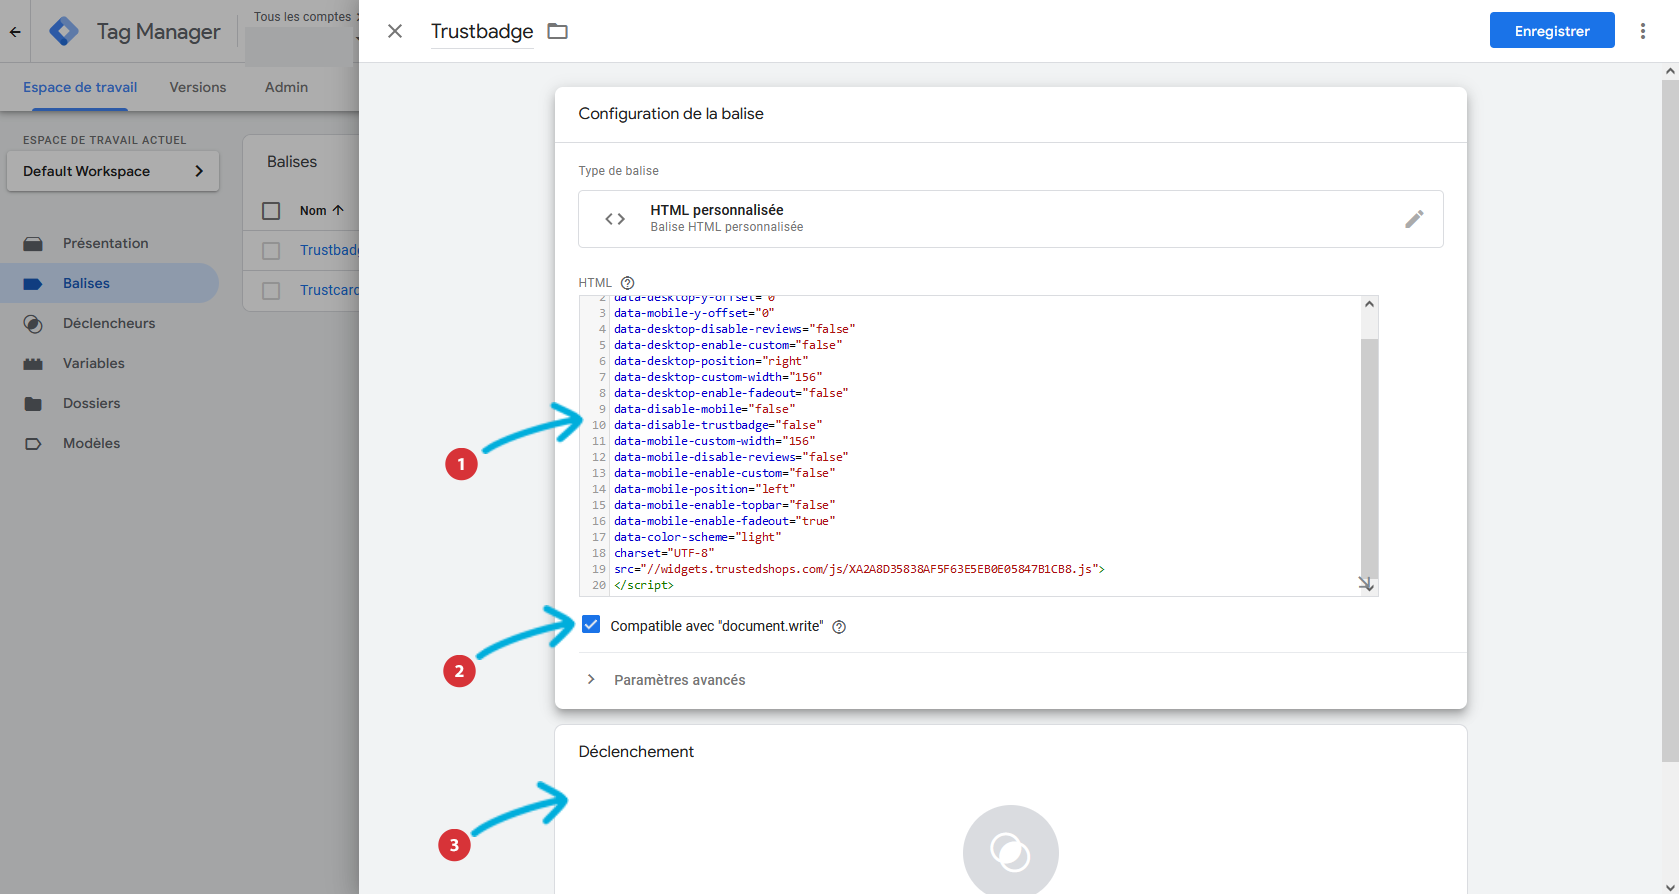This screenshot has width=1679, height=894.
Task: Click line data-disable-trustbadge="false" in code
Action: [x=718, y=425]
